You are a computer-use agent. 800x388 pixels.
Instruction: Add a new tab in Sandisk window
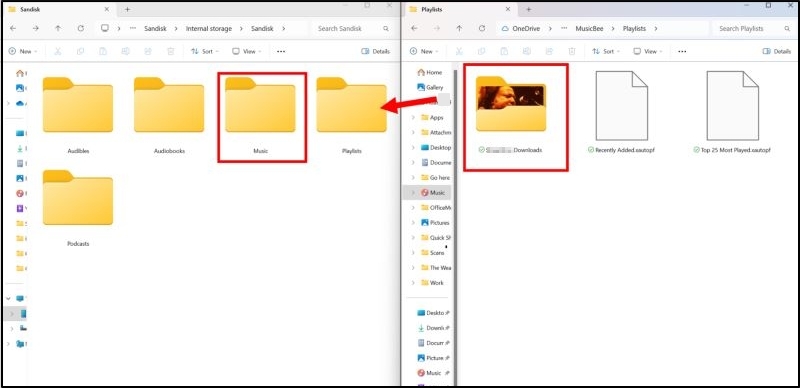pos(128,9)
